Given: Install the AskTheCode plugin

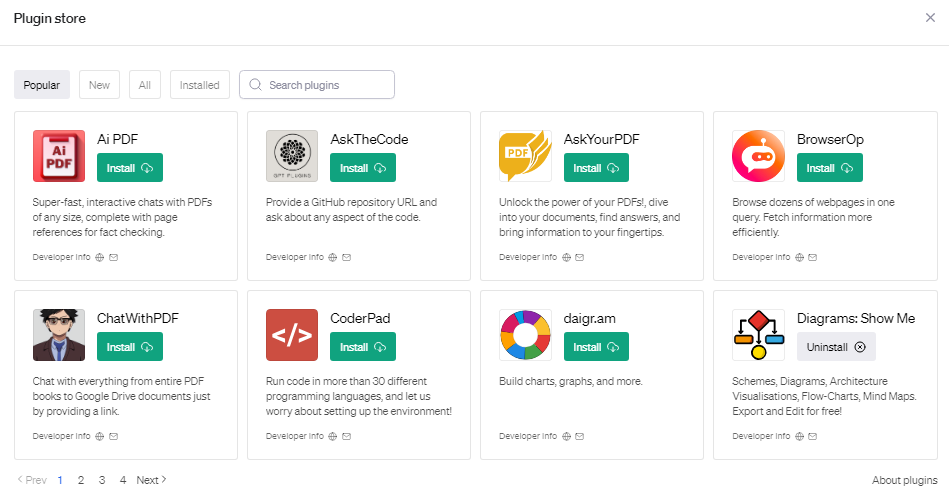Looking at the screenshot, I should (x=363, y=168).
